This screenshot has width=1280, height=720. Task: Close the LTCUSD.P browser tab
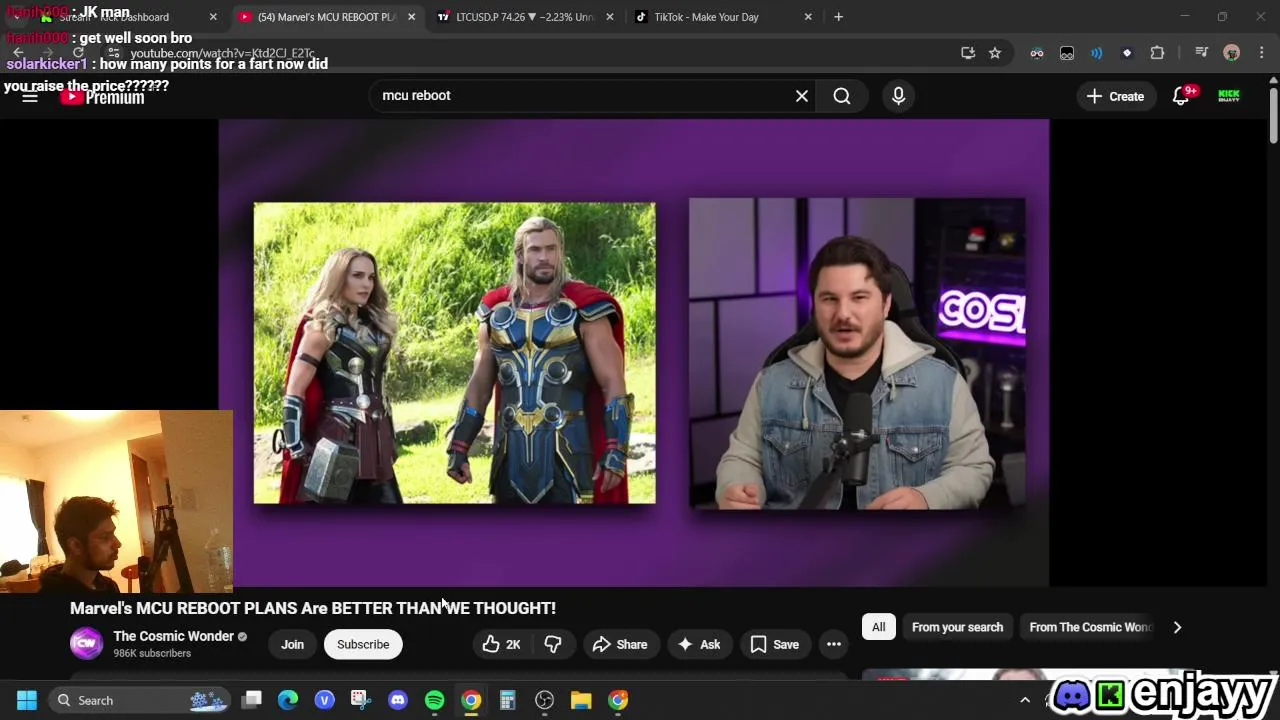coord(610,17)
